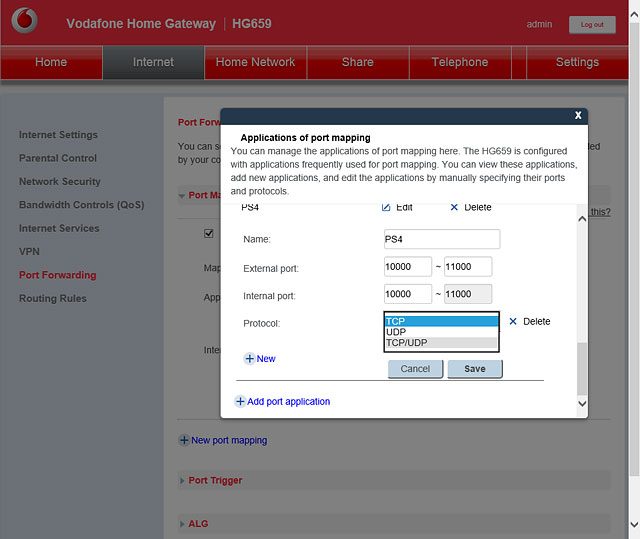This screenshot has width=640, height=539.
Task: Open Bandwidth Controls (QoS) in sidebar
Action: coord(82,205)
